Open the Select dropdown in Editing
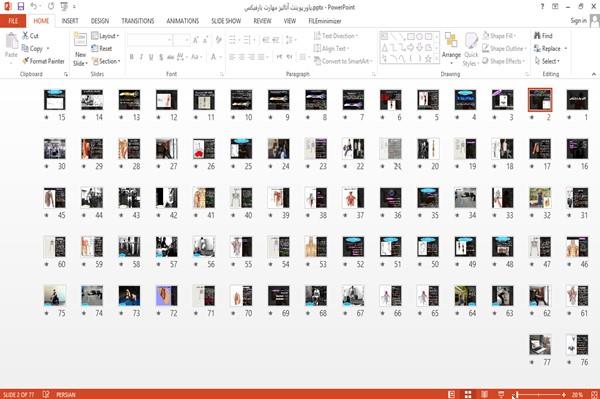600x399 pixels. (x=547, y=61)
